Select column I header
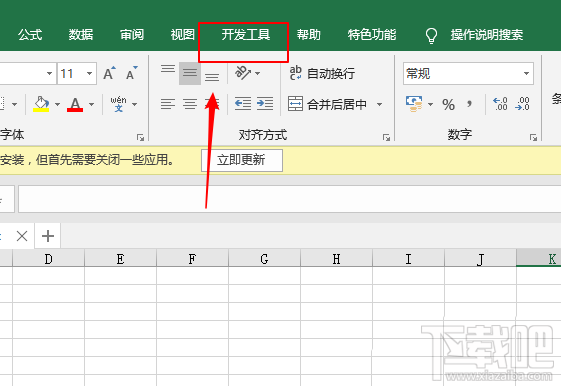561x386 pixels. point(408,258)
